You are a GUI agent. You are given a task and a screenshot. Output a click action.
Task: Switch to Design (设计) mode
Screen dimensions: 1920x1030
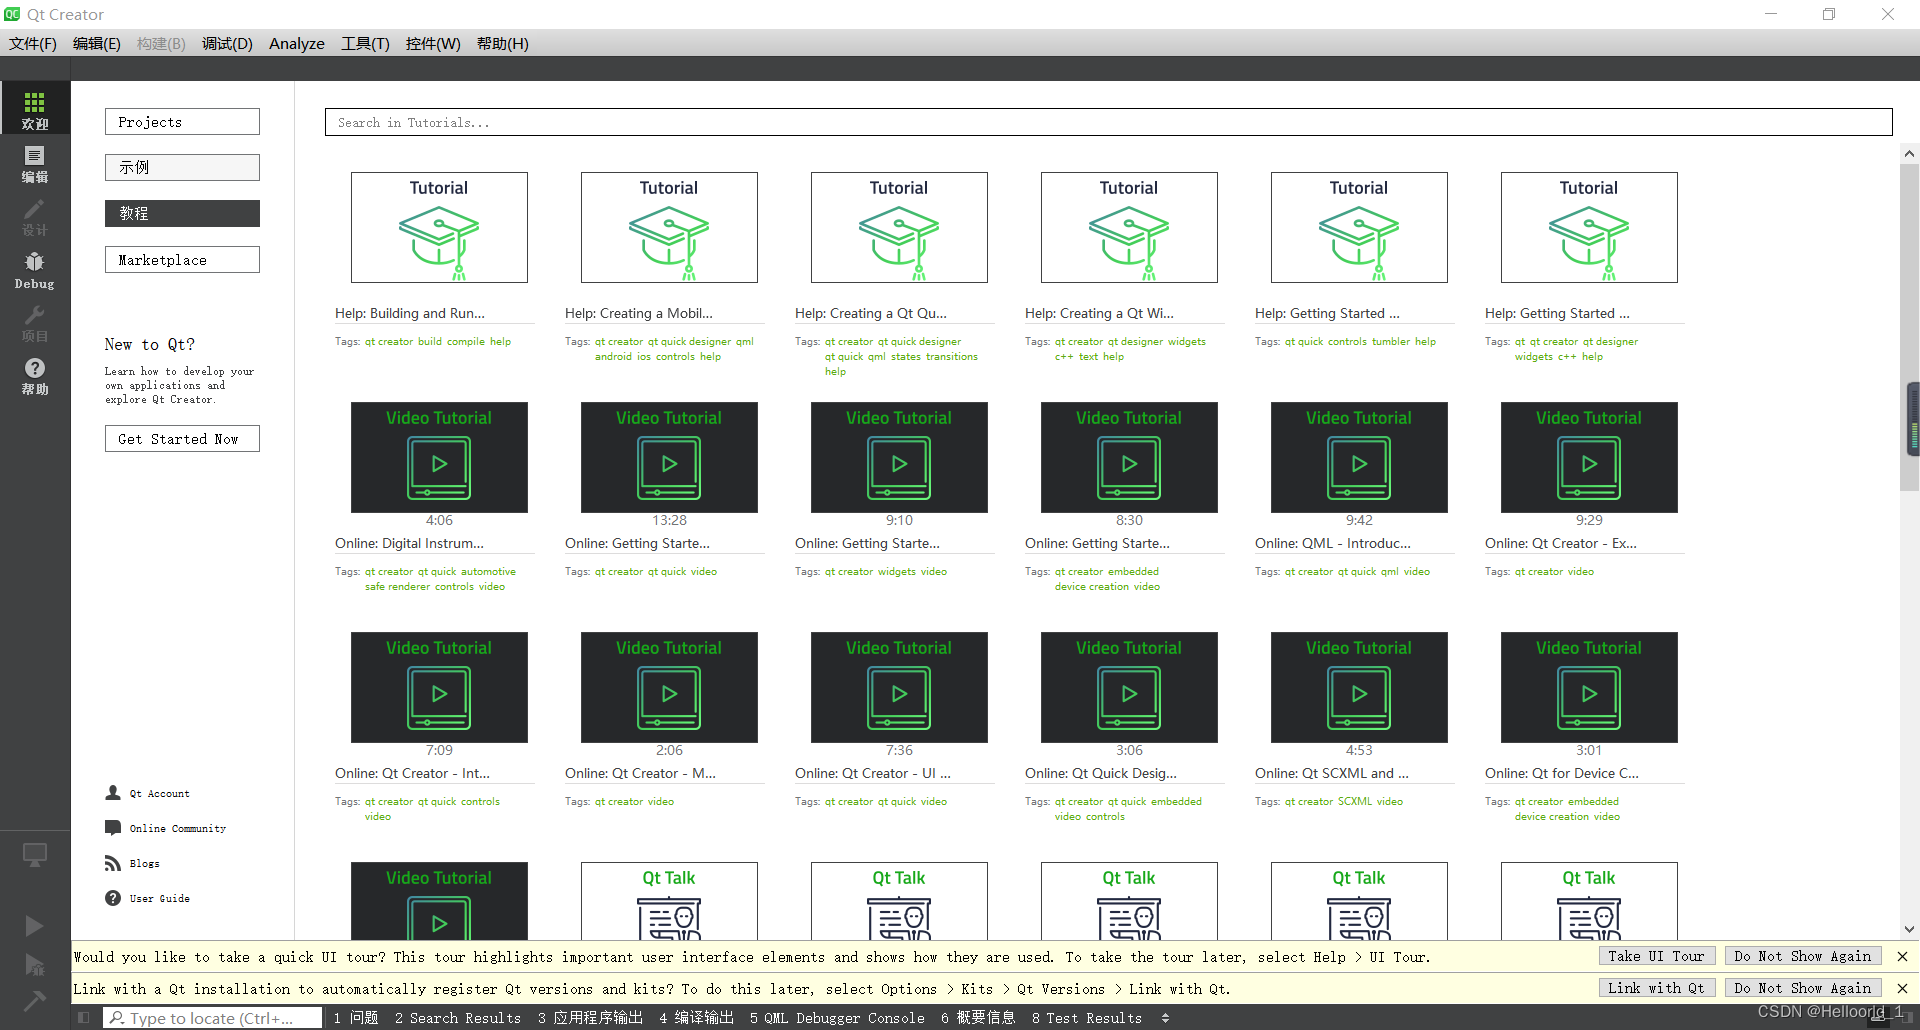pos(35,215)
